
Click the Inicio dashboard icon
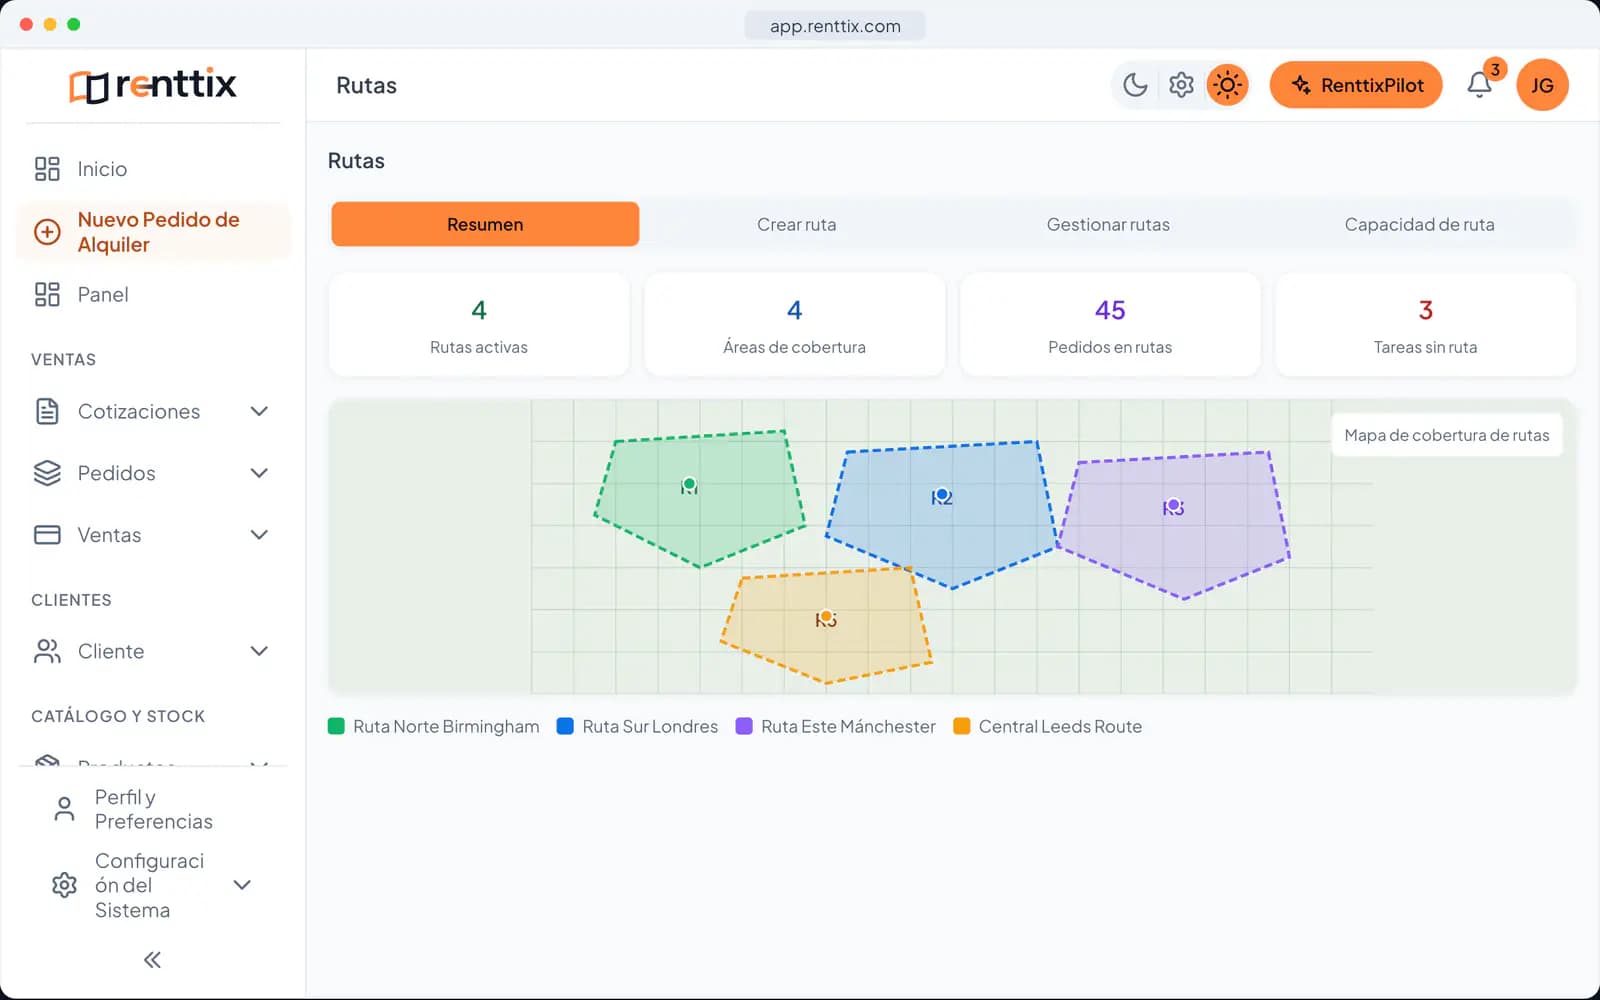click(x=47, y=169)
